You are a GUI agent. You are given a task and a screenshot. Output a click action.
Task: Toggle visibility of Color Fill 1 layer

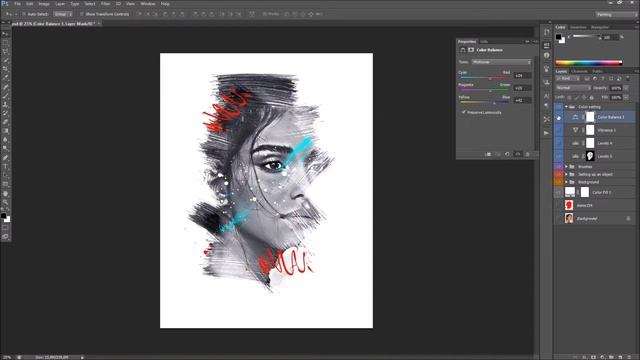(558, 192)
